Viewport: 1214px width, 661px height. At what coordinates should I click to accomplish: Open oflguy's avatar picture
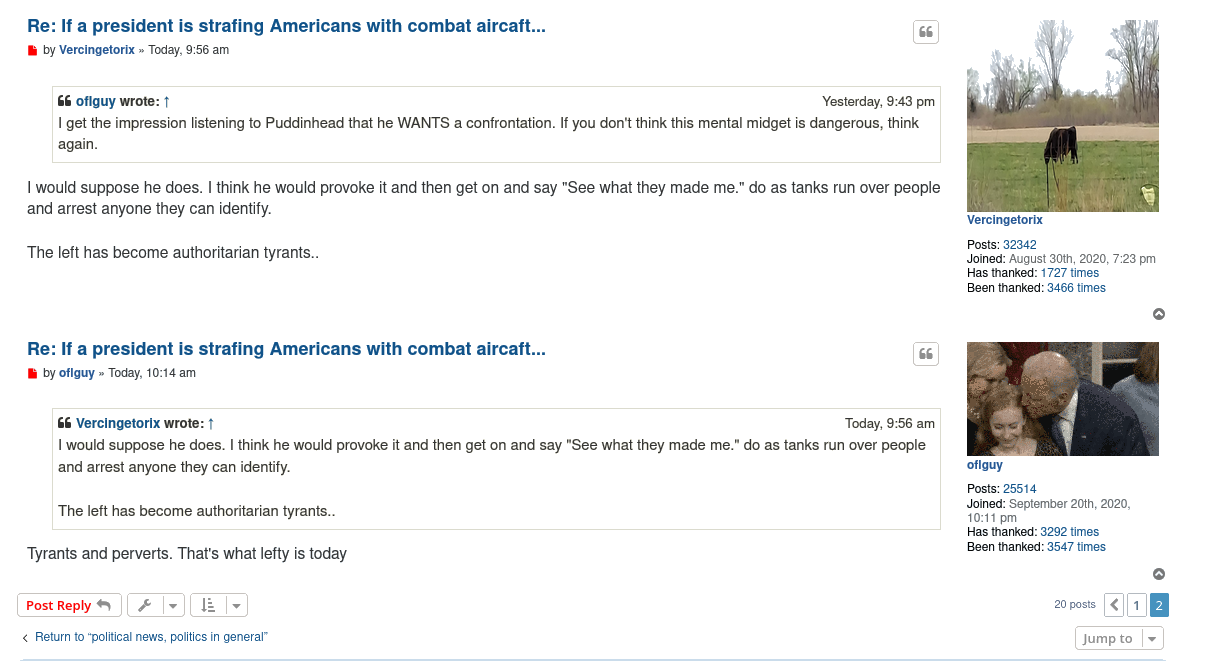click(x=1063, y=399)
